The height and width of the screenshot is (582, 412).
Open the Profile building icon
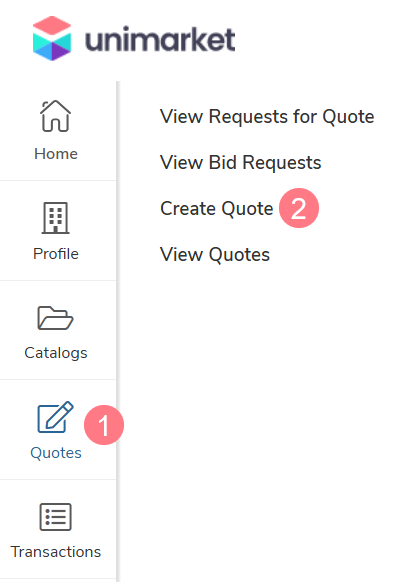tap(55, 218)
